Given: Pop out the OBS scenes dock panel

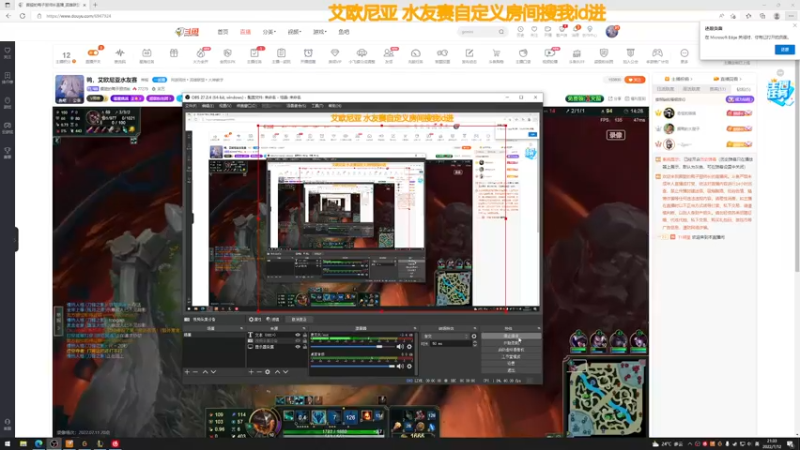Looking at the screenshot, I should [241, 329].
